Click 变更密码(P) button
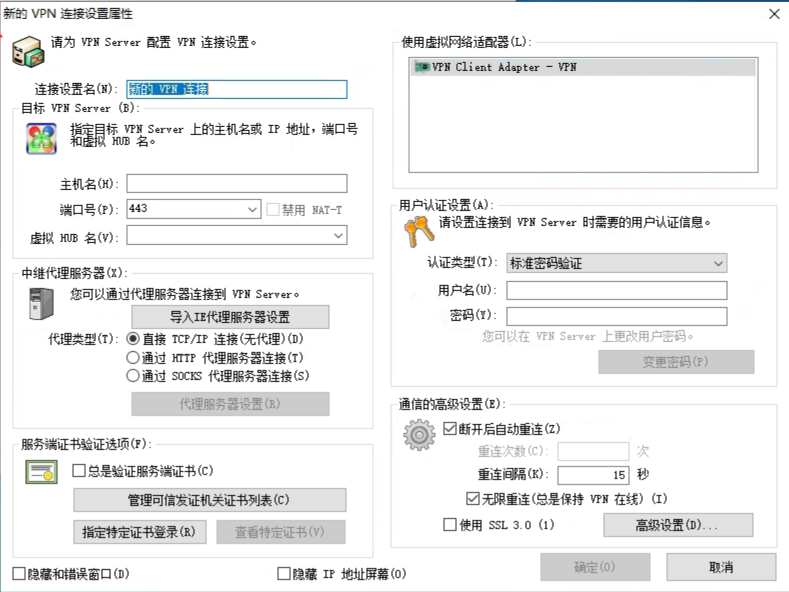Viewport: 789px width, 592px height. (x=676, y=362)
